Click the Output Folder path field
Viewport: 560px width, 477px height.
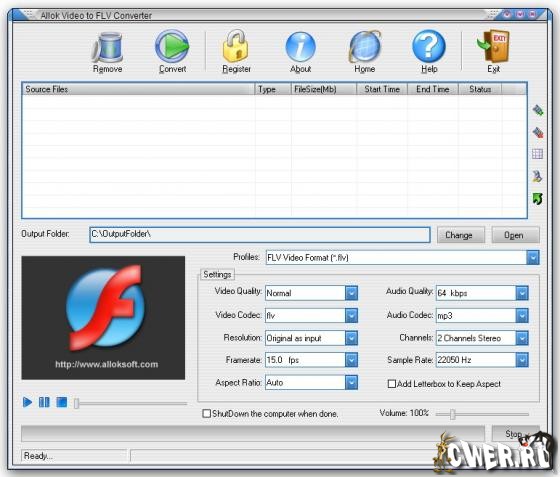pyautogui.click(x=260, y=235)
